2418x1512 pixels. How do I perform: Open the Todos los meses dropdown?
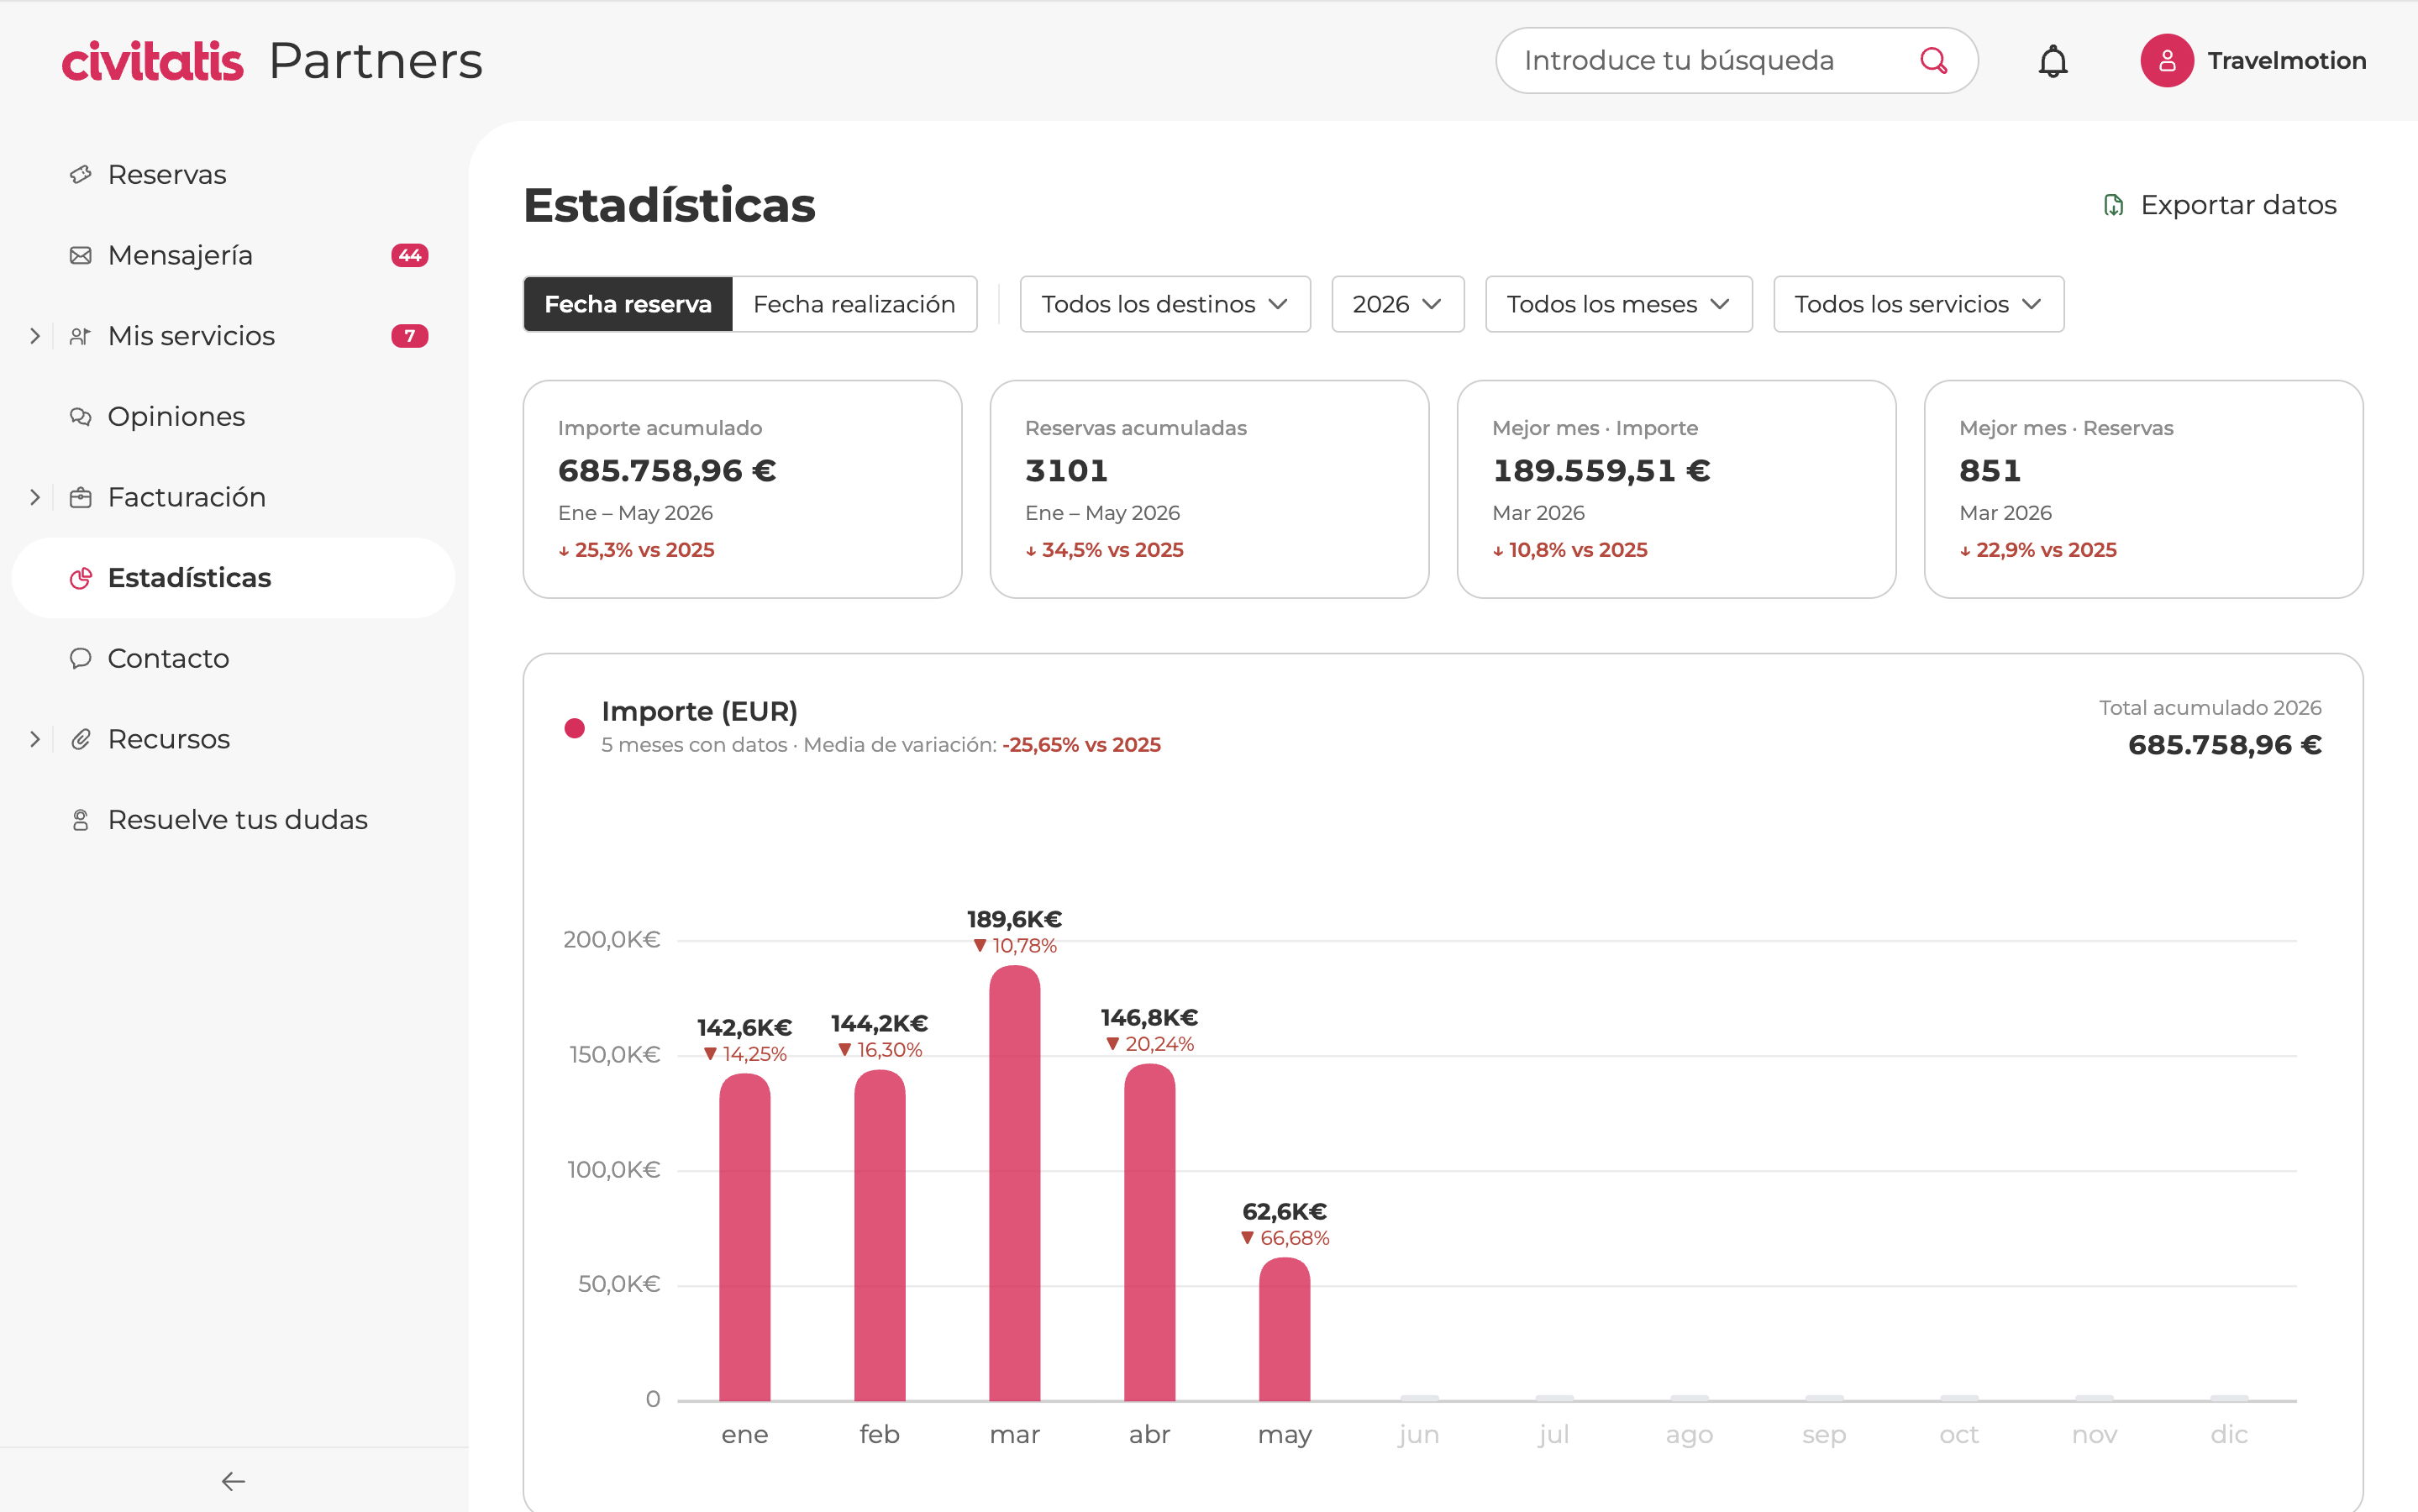pos(1618,304)
